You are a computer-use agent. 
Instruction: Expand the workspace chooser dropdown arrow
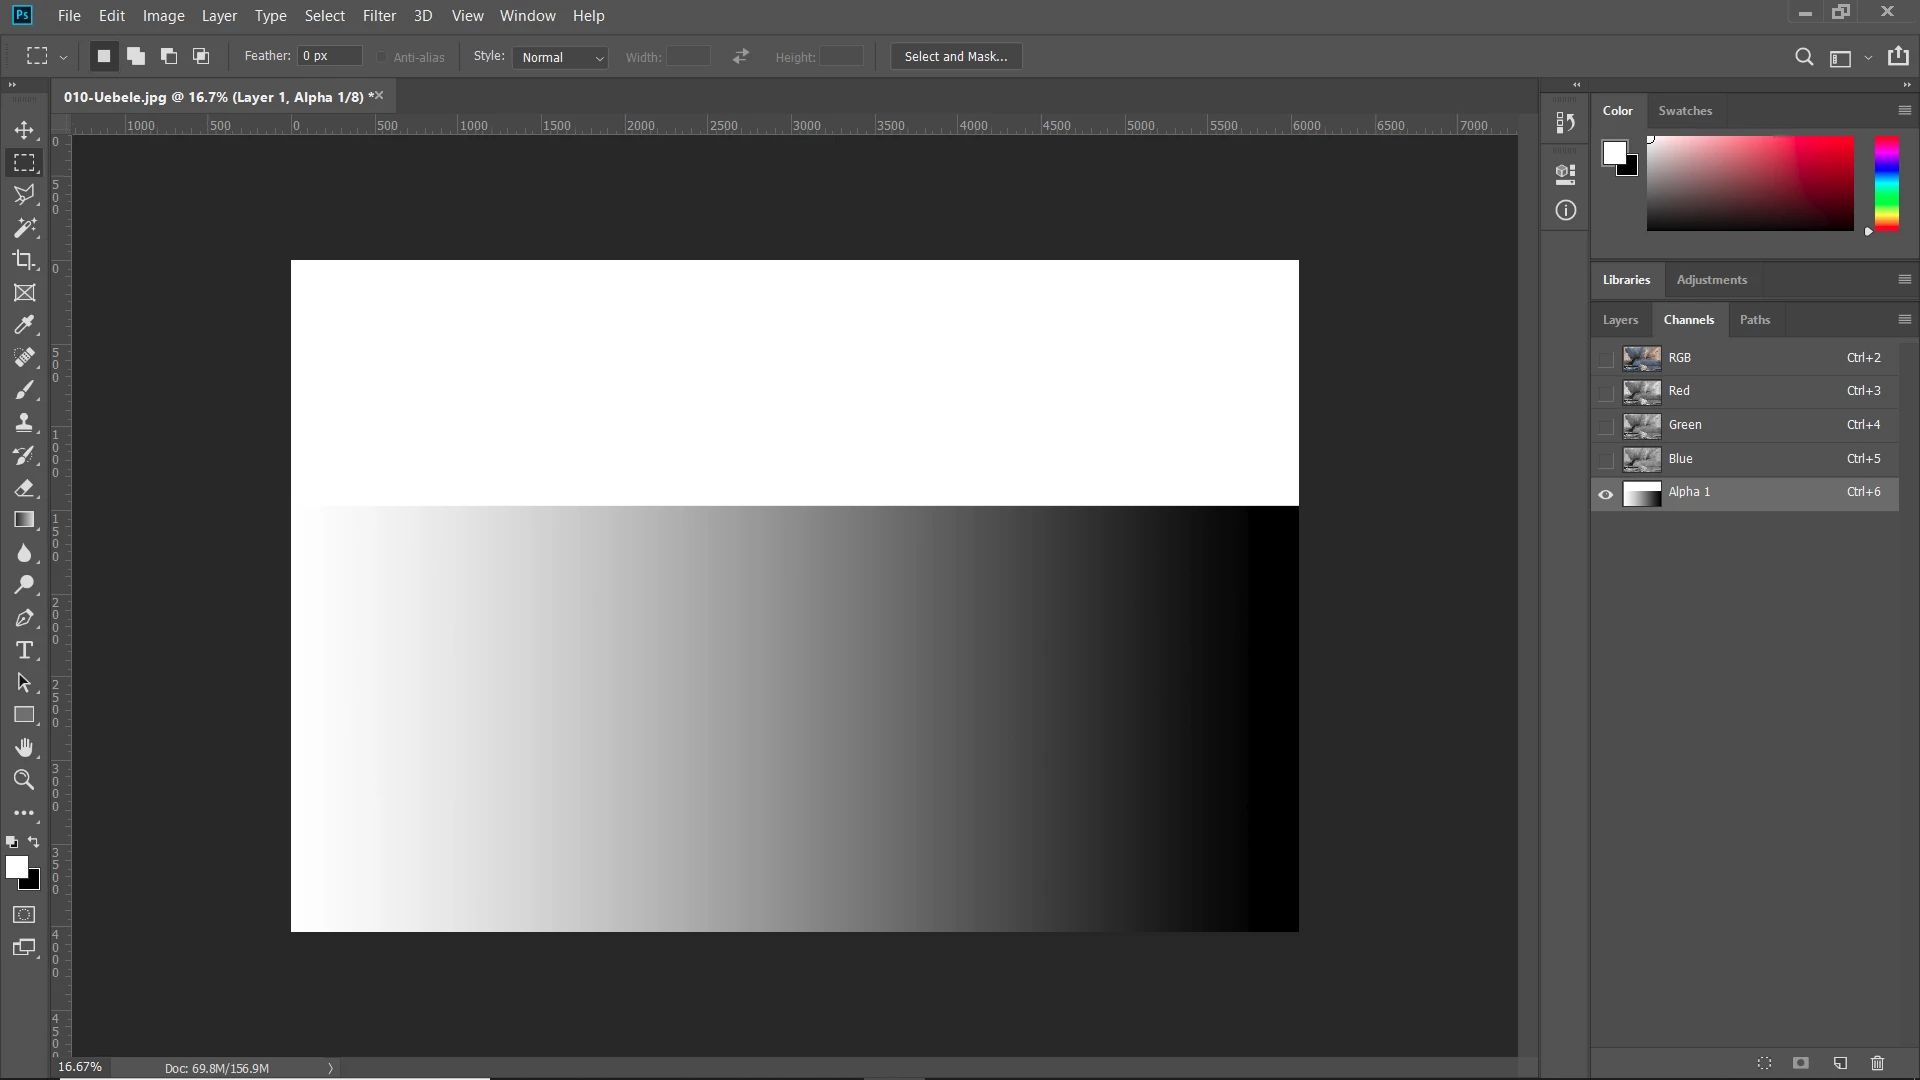coord(1868,58)
